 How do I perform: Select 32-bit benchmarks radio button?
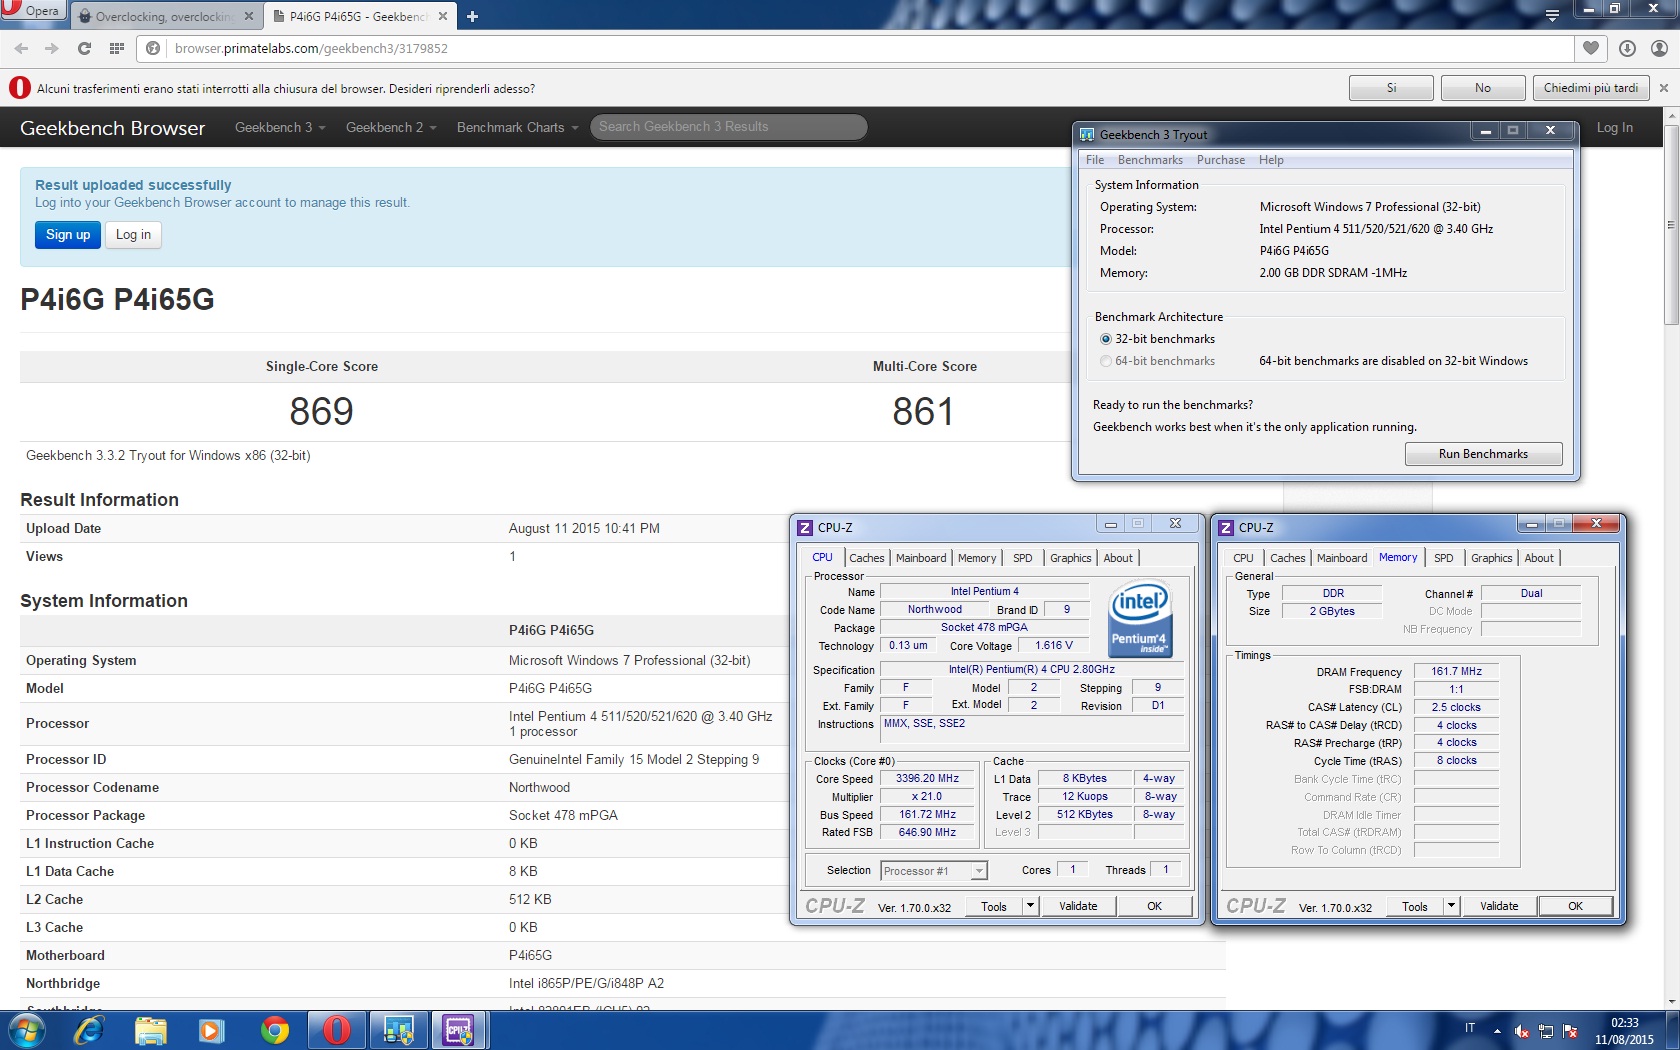(1106, 339)
